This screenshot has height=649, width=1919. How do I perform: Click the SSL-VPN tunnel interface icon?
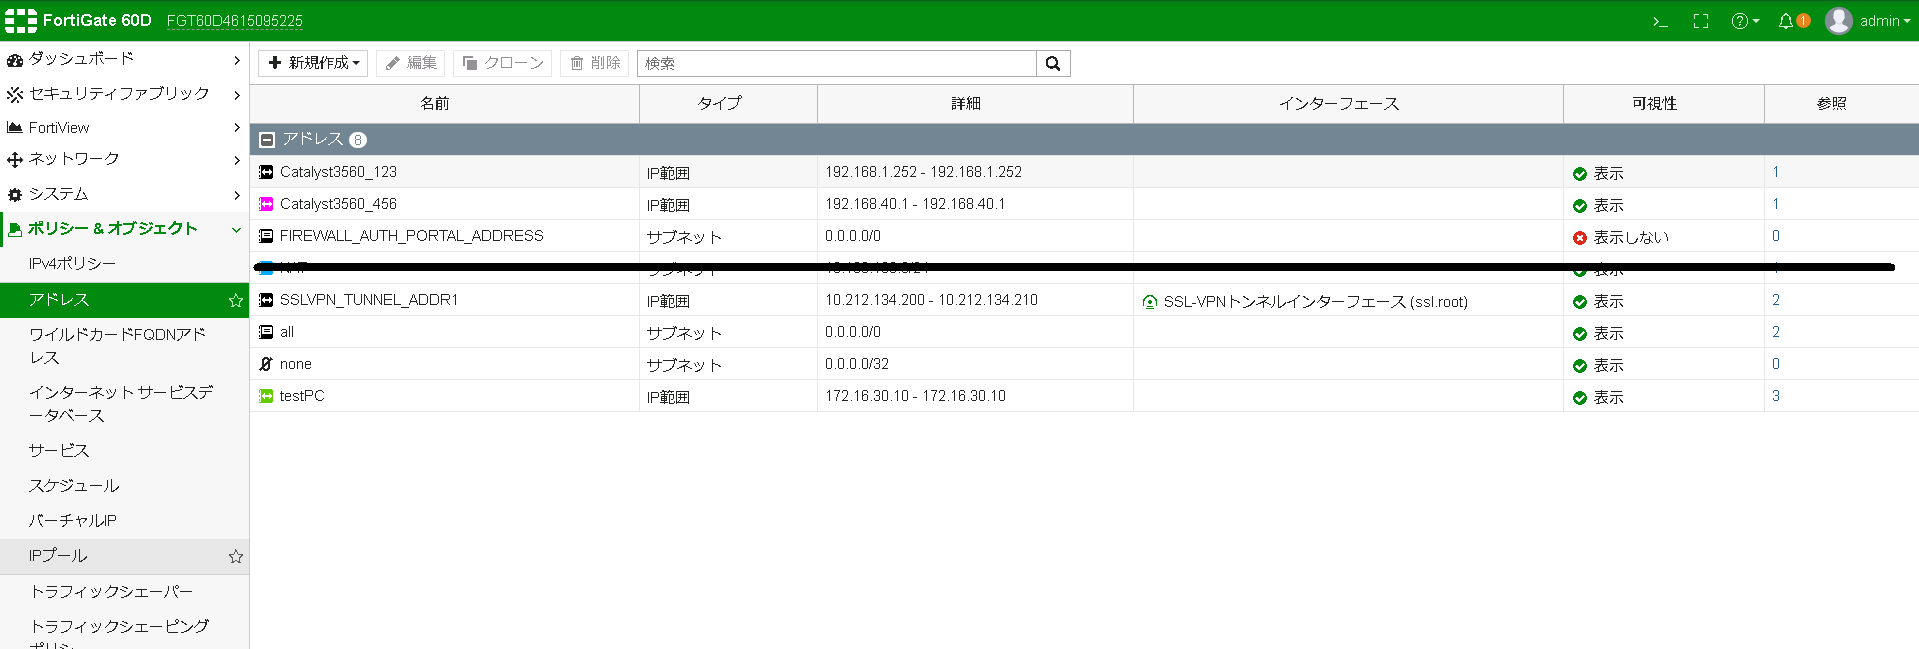1150,302
